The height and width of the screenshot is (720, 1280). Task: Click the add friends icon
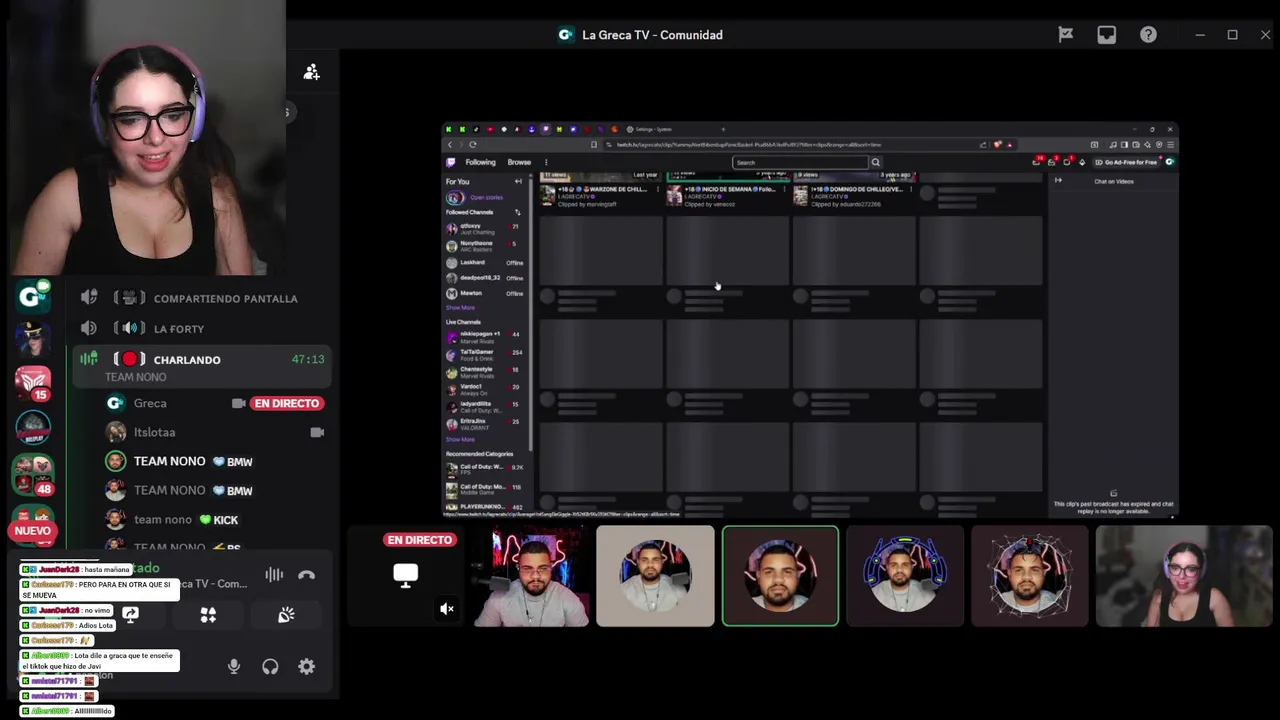pos(311,72)
